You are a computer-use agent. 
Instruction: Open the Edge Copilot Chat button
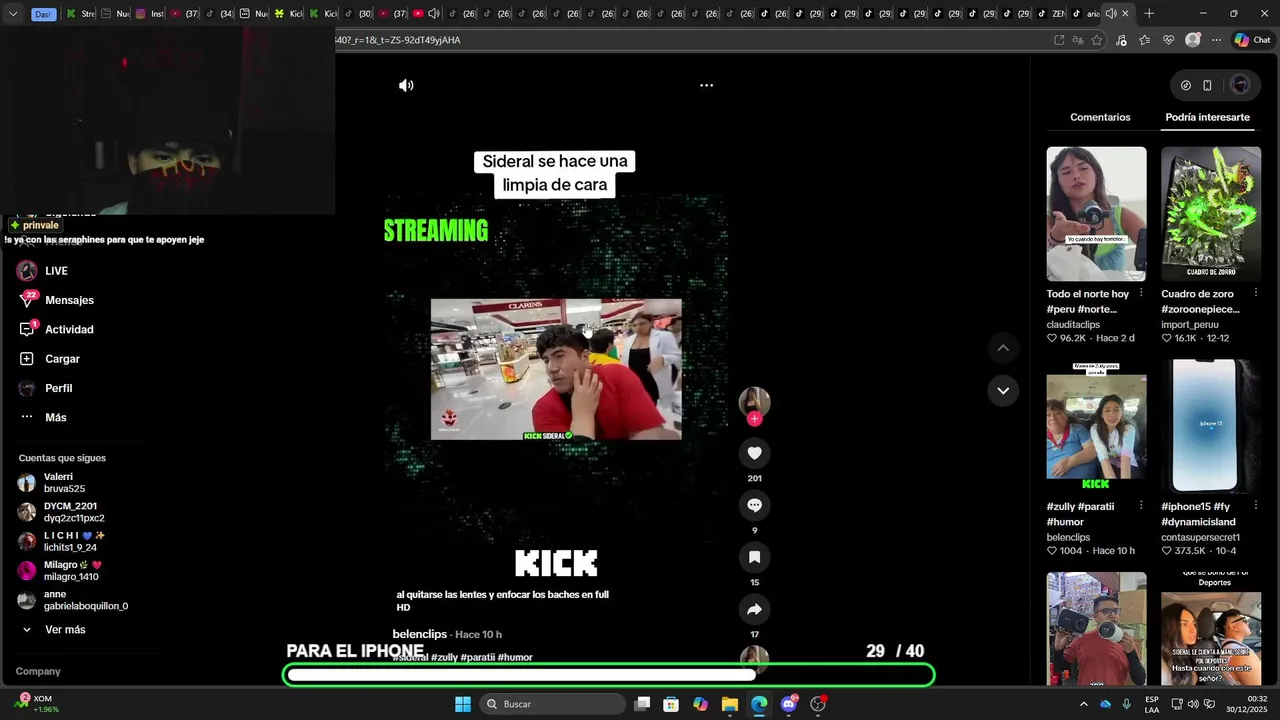(1252, 40)
